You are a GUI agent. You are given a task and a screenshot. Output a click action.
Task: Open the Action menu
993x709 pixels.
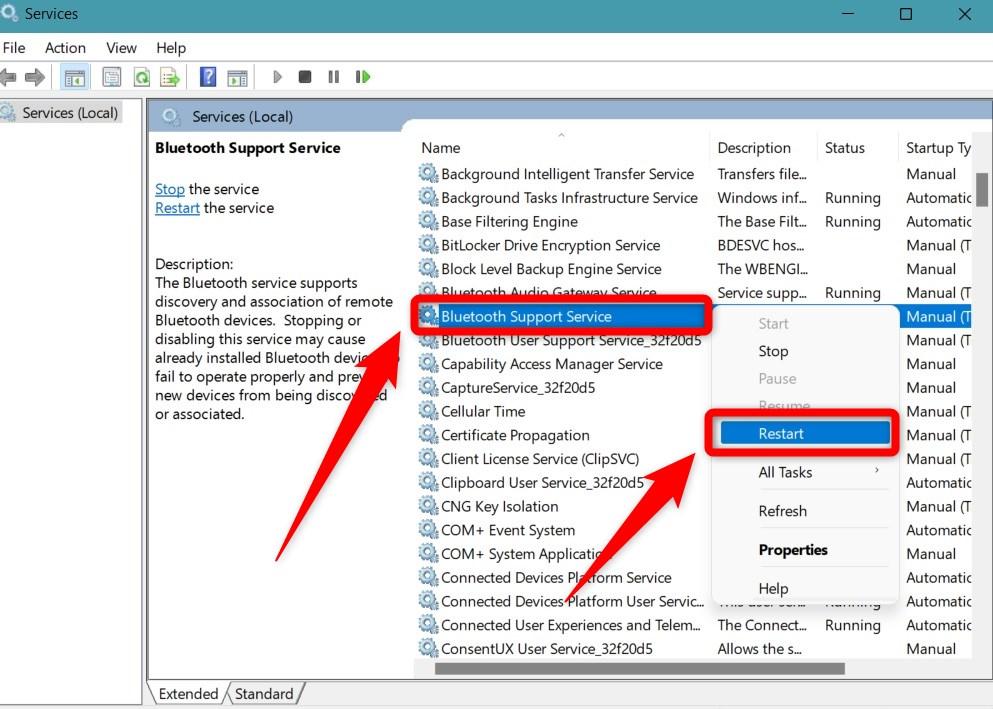[x=65, y=47]
